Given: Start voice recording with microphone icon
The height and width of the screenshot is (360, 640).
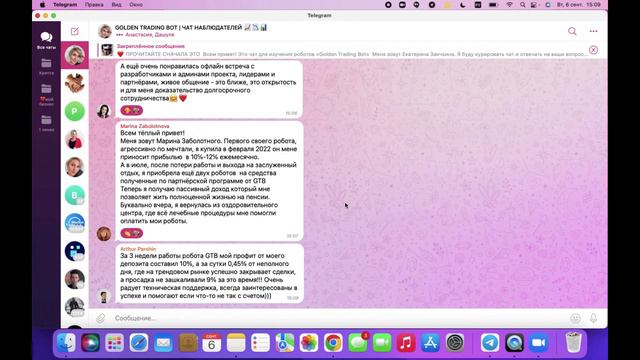Looking at the screenshot, I should (593, 318).
